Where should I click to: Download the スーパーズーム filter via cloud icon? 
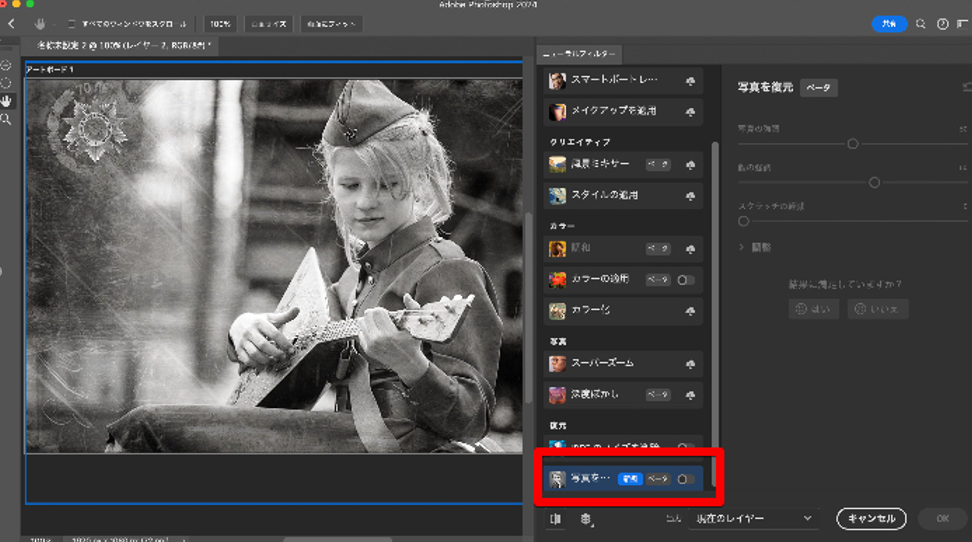pyautogui.click(x=689, y=364)
